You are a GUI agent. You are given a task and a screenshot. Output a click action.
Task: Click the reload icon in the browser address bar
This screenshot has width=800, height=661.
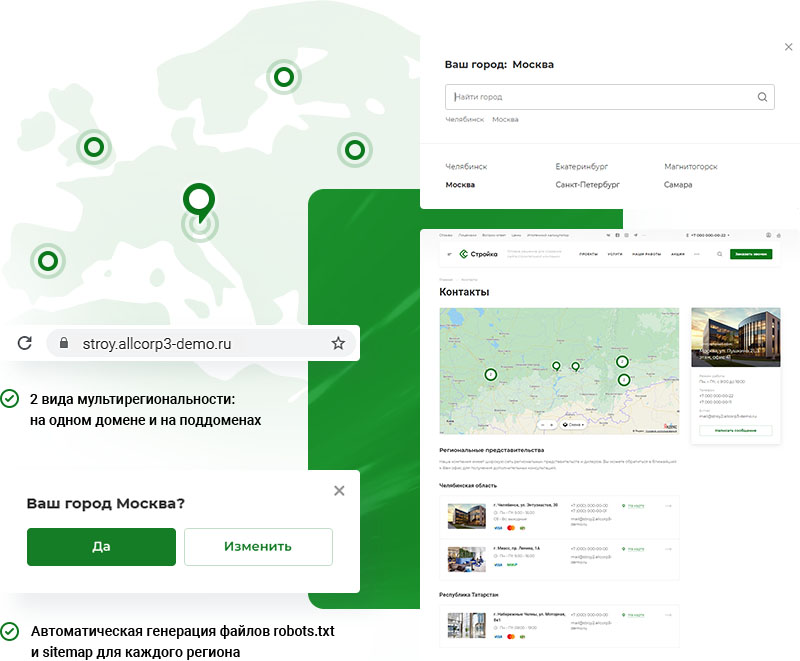(x=24, y=343)
